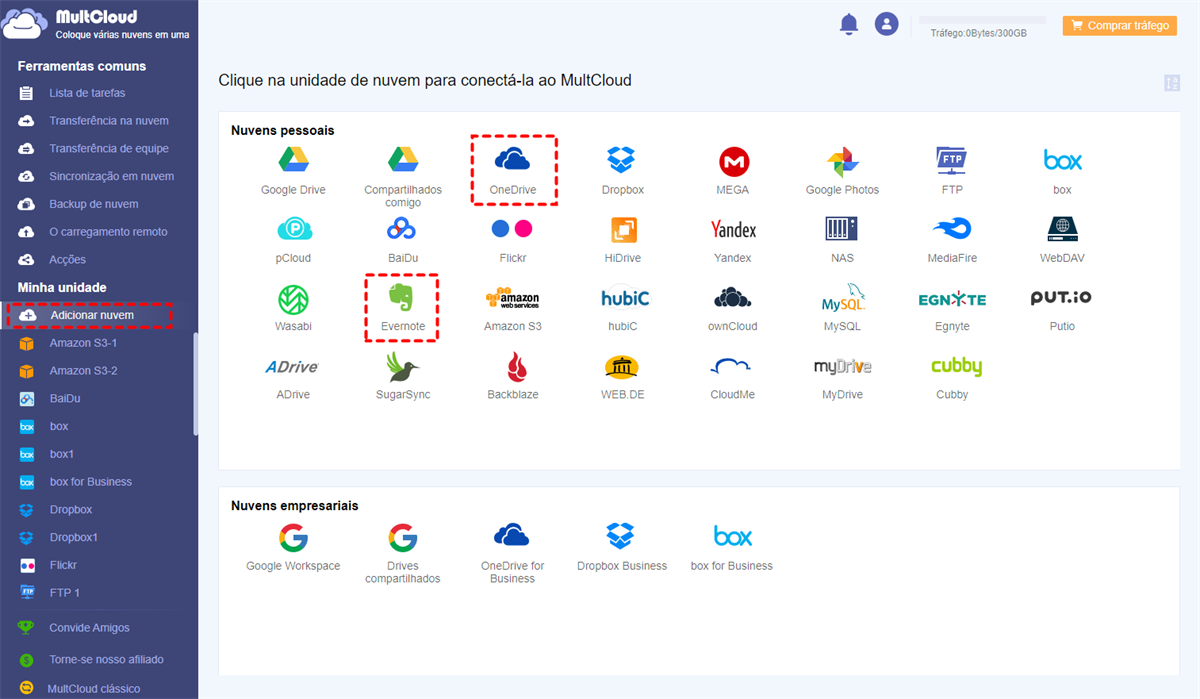
Task: Choose the Putio service
Action: pos(1062,307)
